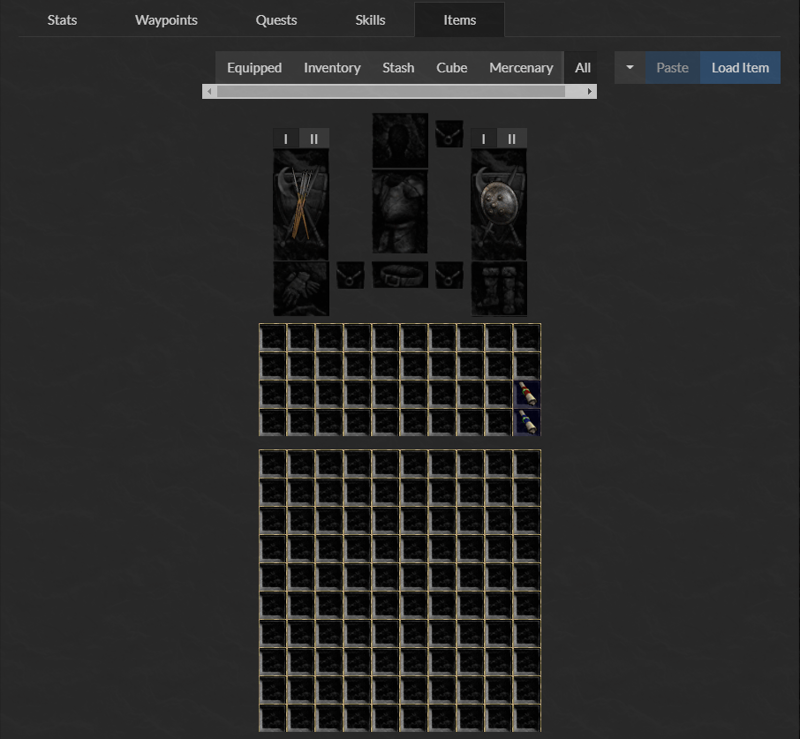Viewport: 800px width, 739px height.
Task: Select left weapon set I toggle
Action: (x=286, y=138)
